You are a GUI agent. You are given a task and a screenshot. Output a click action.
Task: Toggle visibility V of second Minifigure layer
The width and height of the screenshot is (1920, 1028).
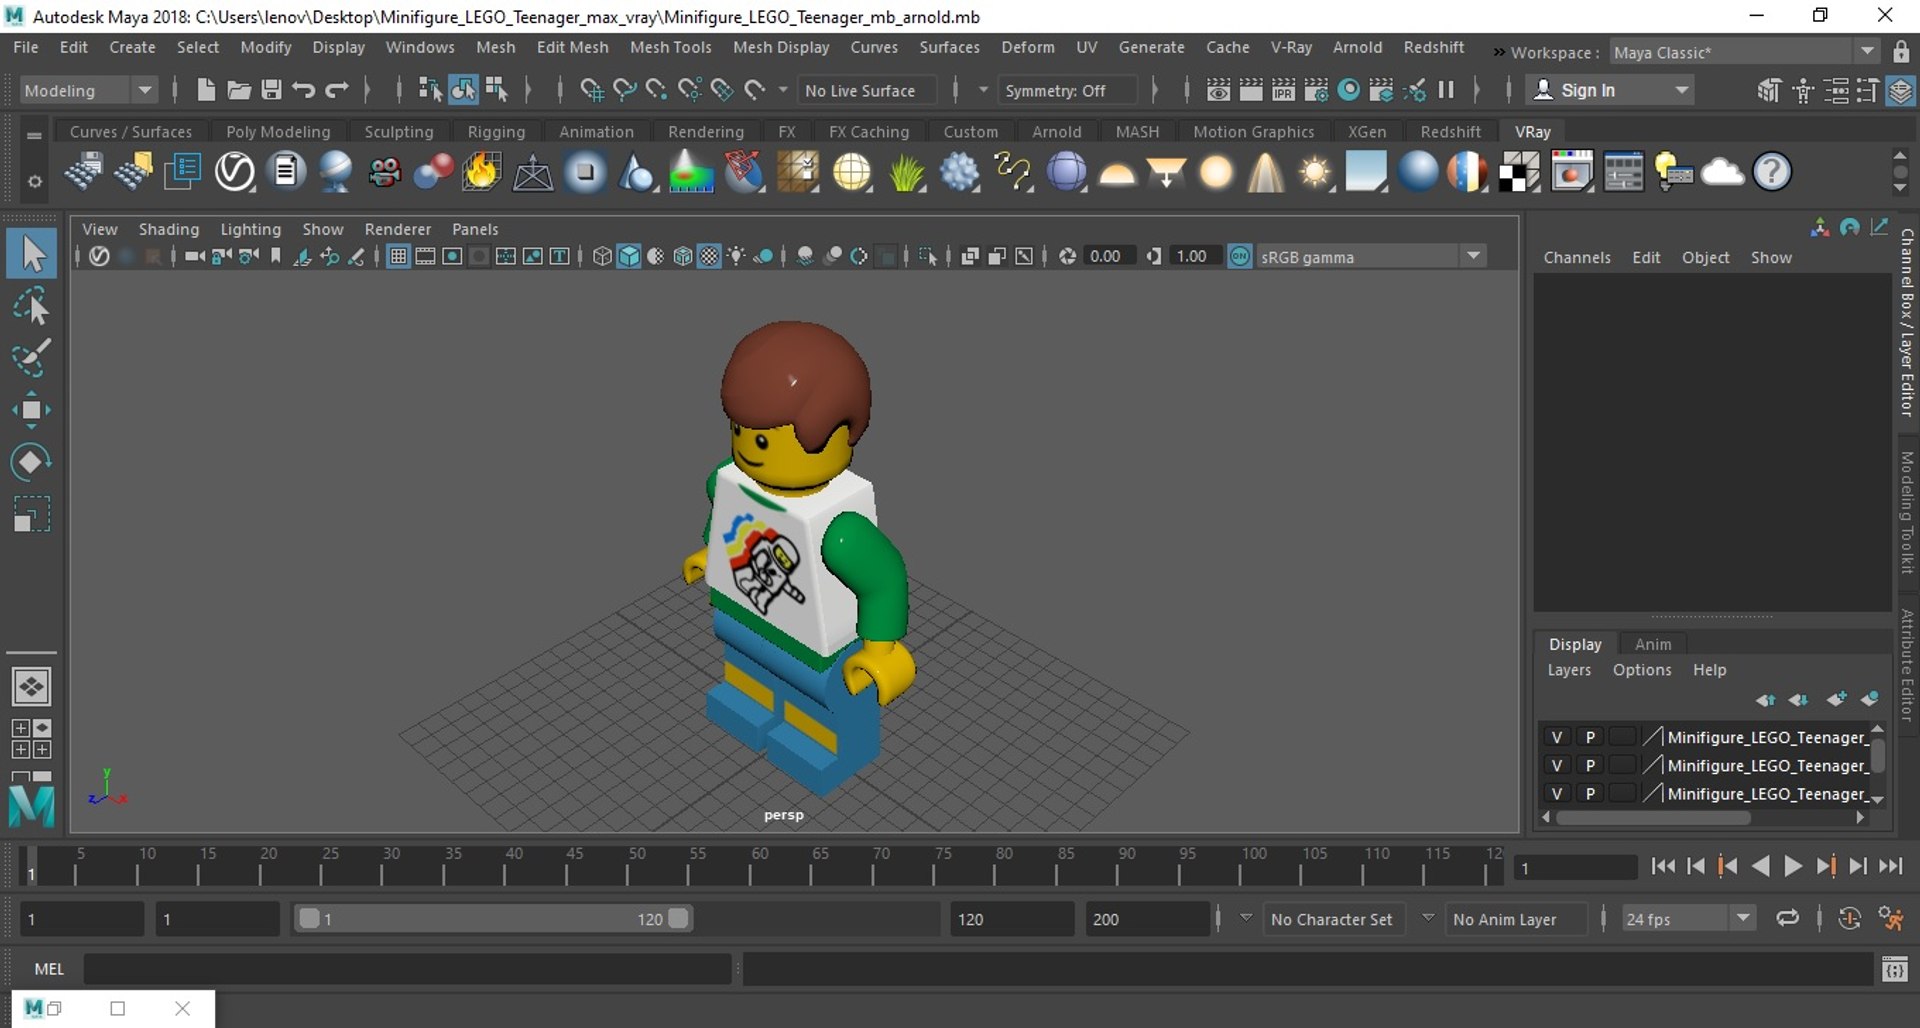click(x=1556, y=765)
